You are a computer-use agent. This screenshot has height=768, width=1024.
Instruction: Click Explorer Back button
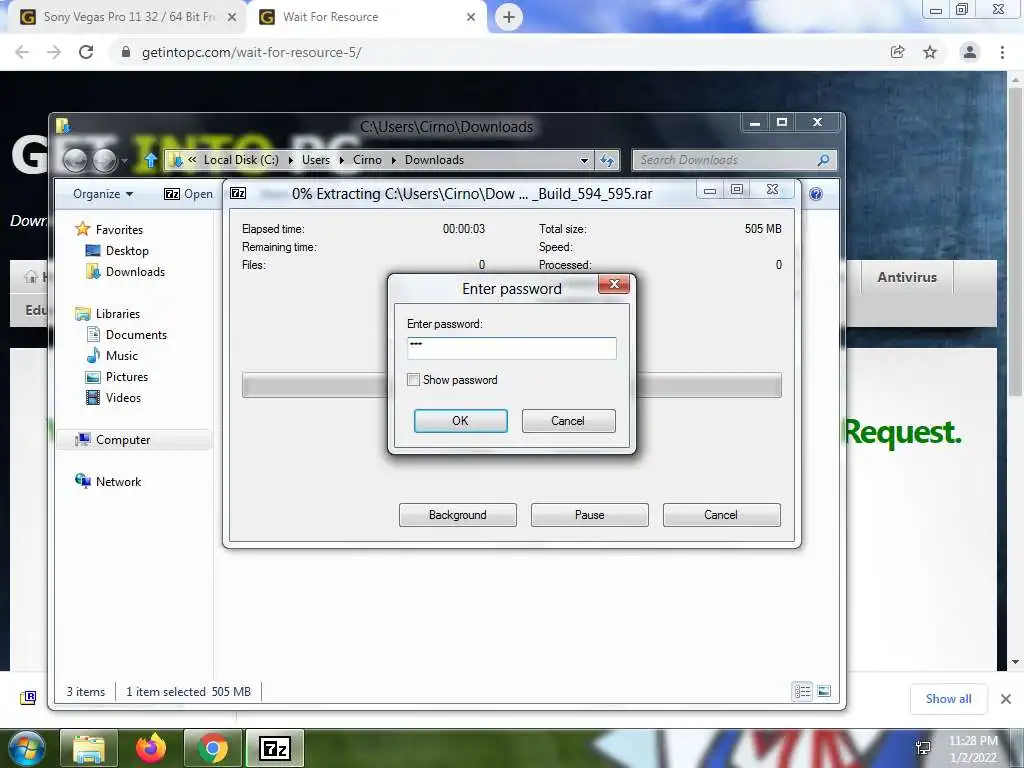75,159
